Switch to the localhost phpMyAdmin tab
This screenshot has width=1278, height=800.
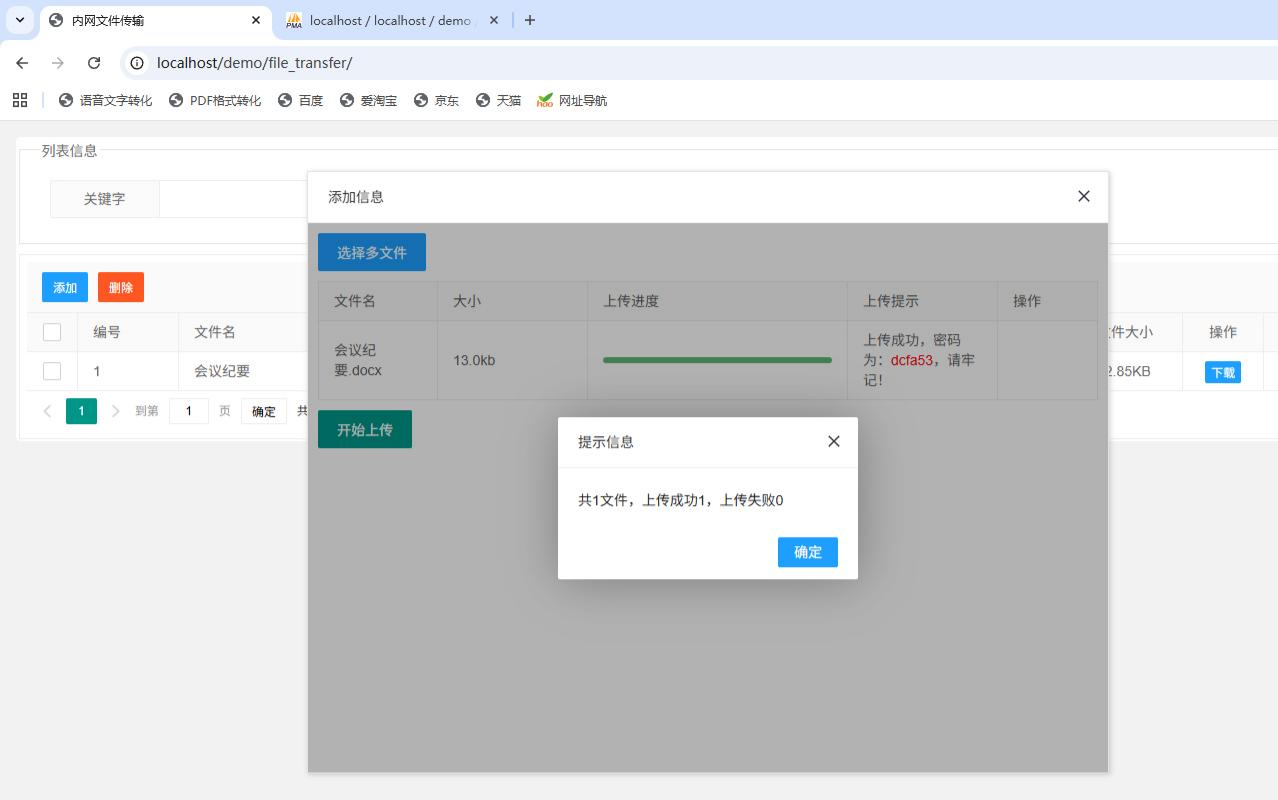(390, 20)
